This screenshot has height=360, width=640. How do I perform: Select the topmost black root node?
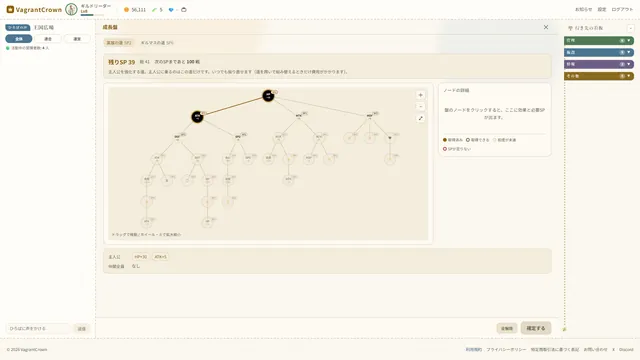click(268, 96)
